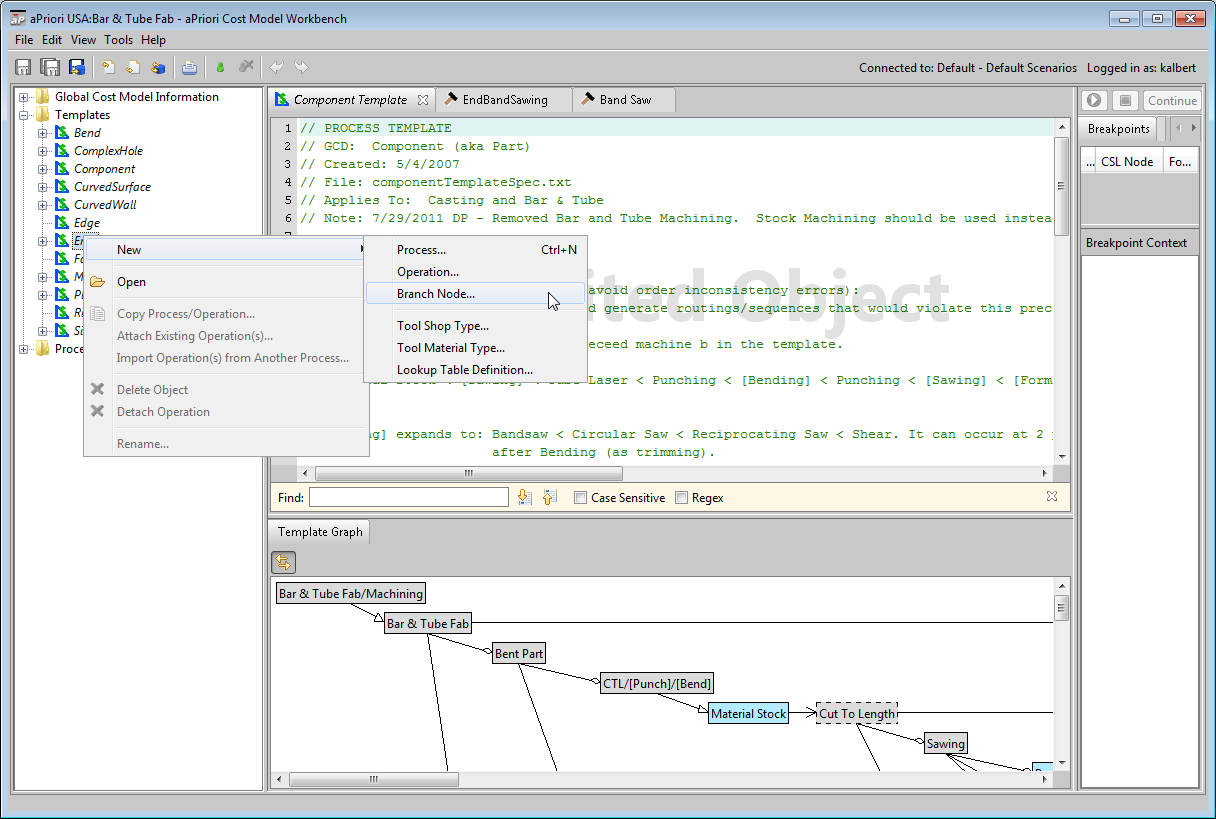This screenshot has width=1216, height=819.
Task: Enable the Regex search checkbox
Action: pyautogui.click(x=681, y=497)
